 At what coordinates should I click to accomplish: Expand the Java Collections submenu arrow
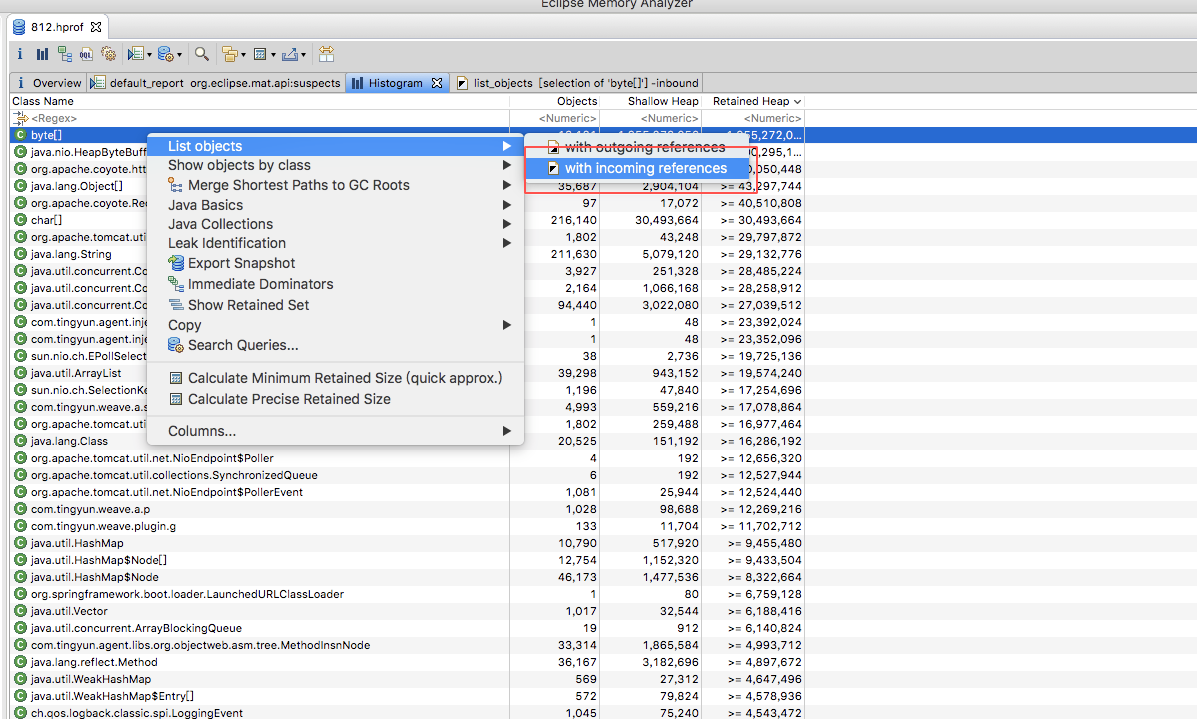click(x=506, y=223)
